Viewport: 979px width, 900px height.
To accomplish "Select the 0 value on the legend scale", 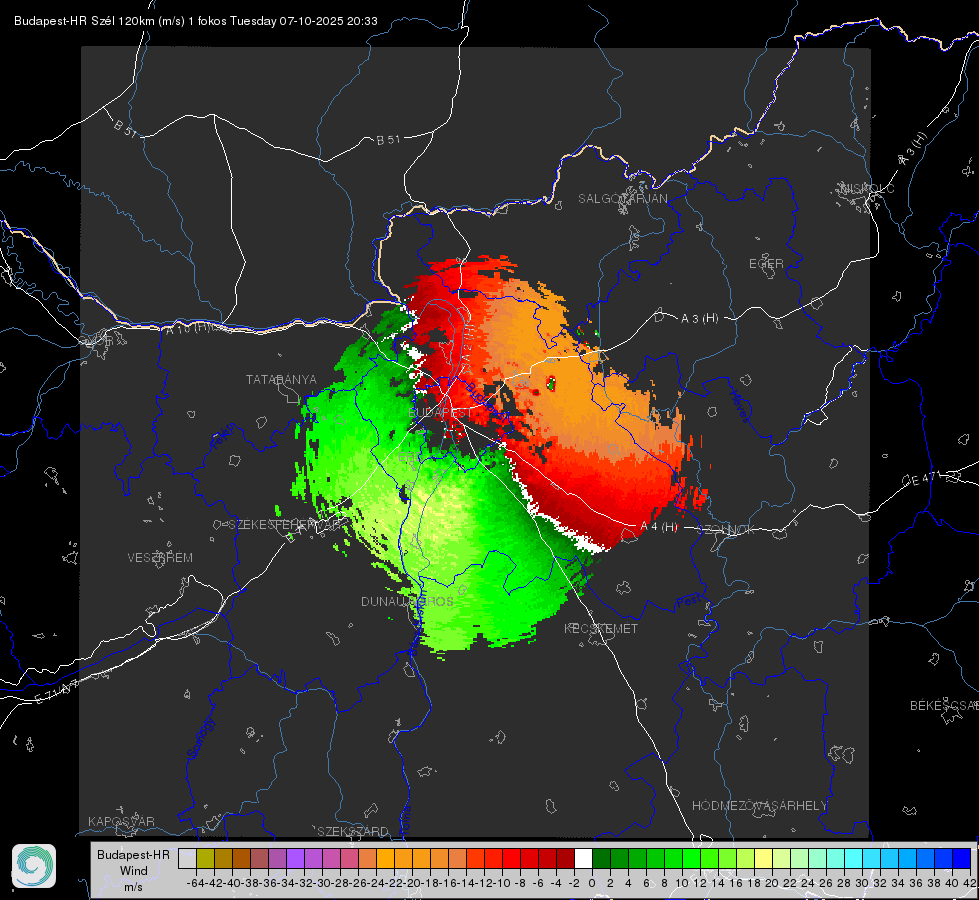I will coord(592,883).
